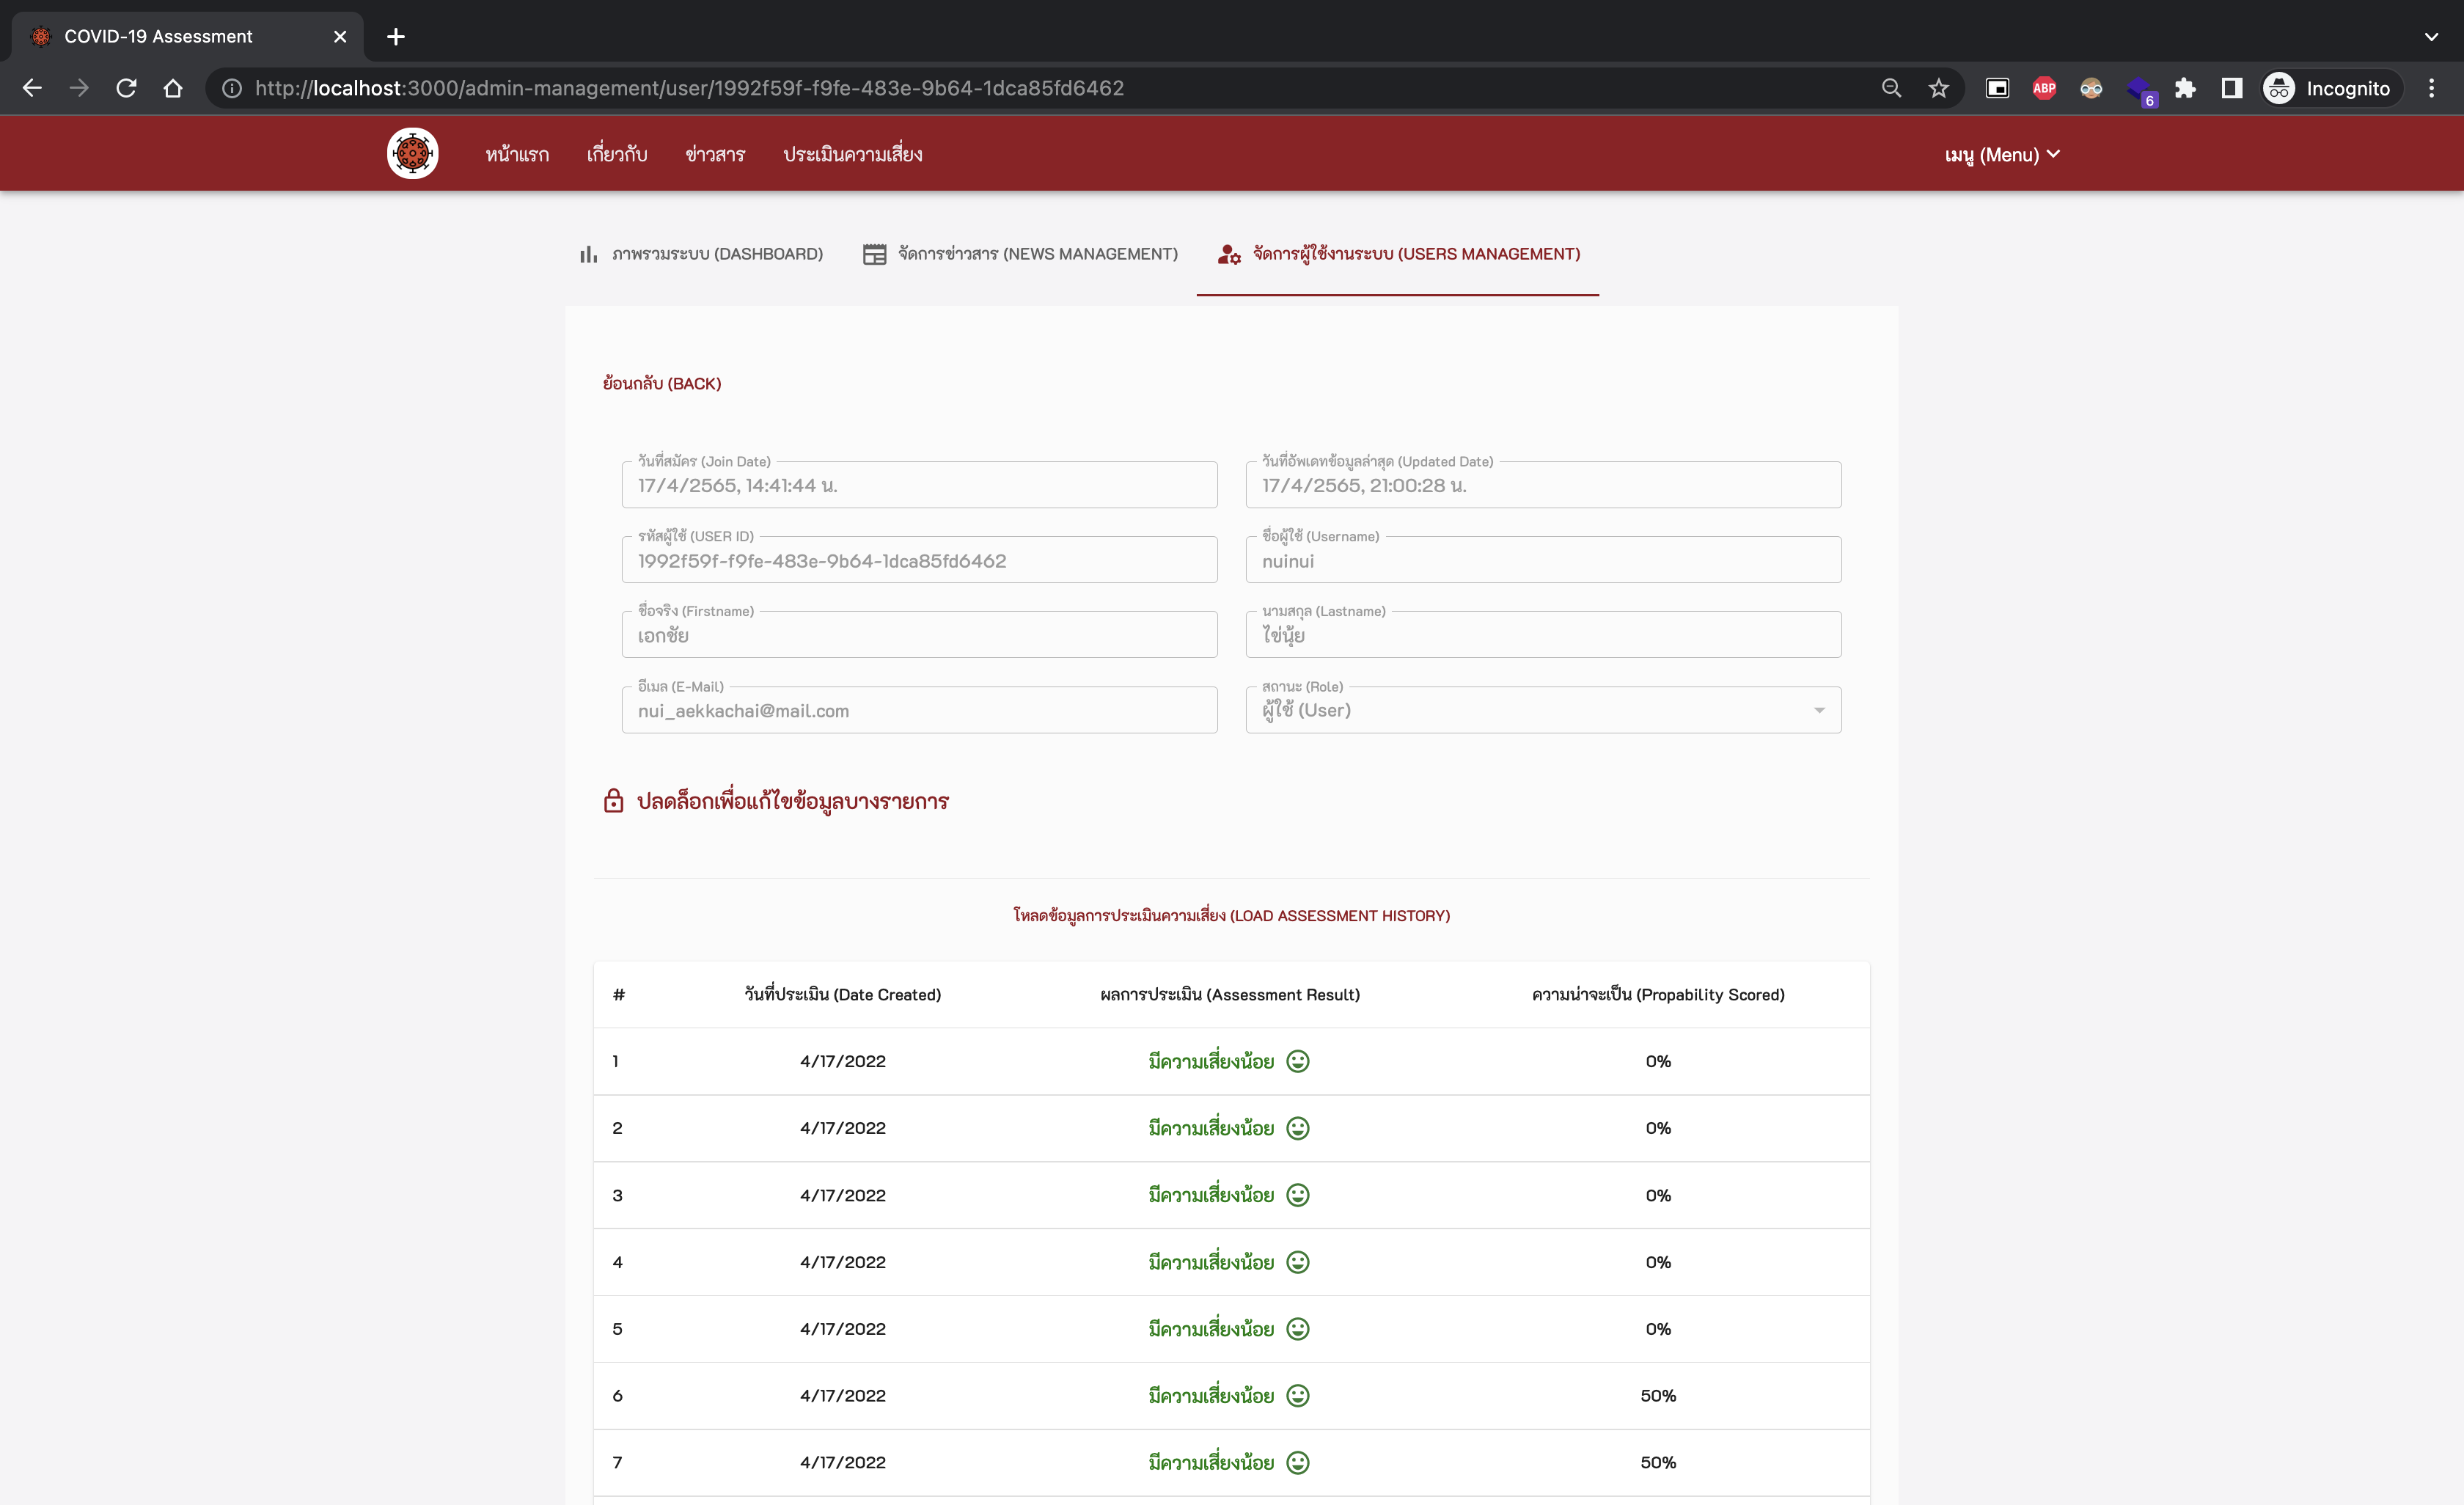Click smiley icon in assessment row 1
The image size is (2464, 1505).
1298,1061
